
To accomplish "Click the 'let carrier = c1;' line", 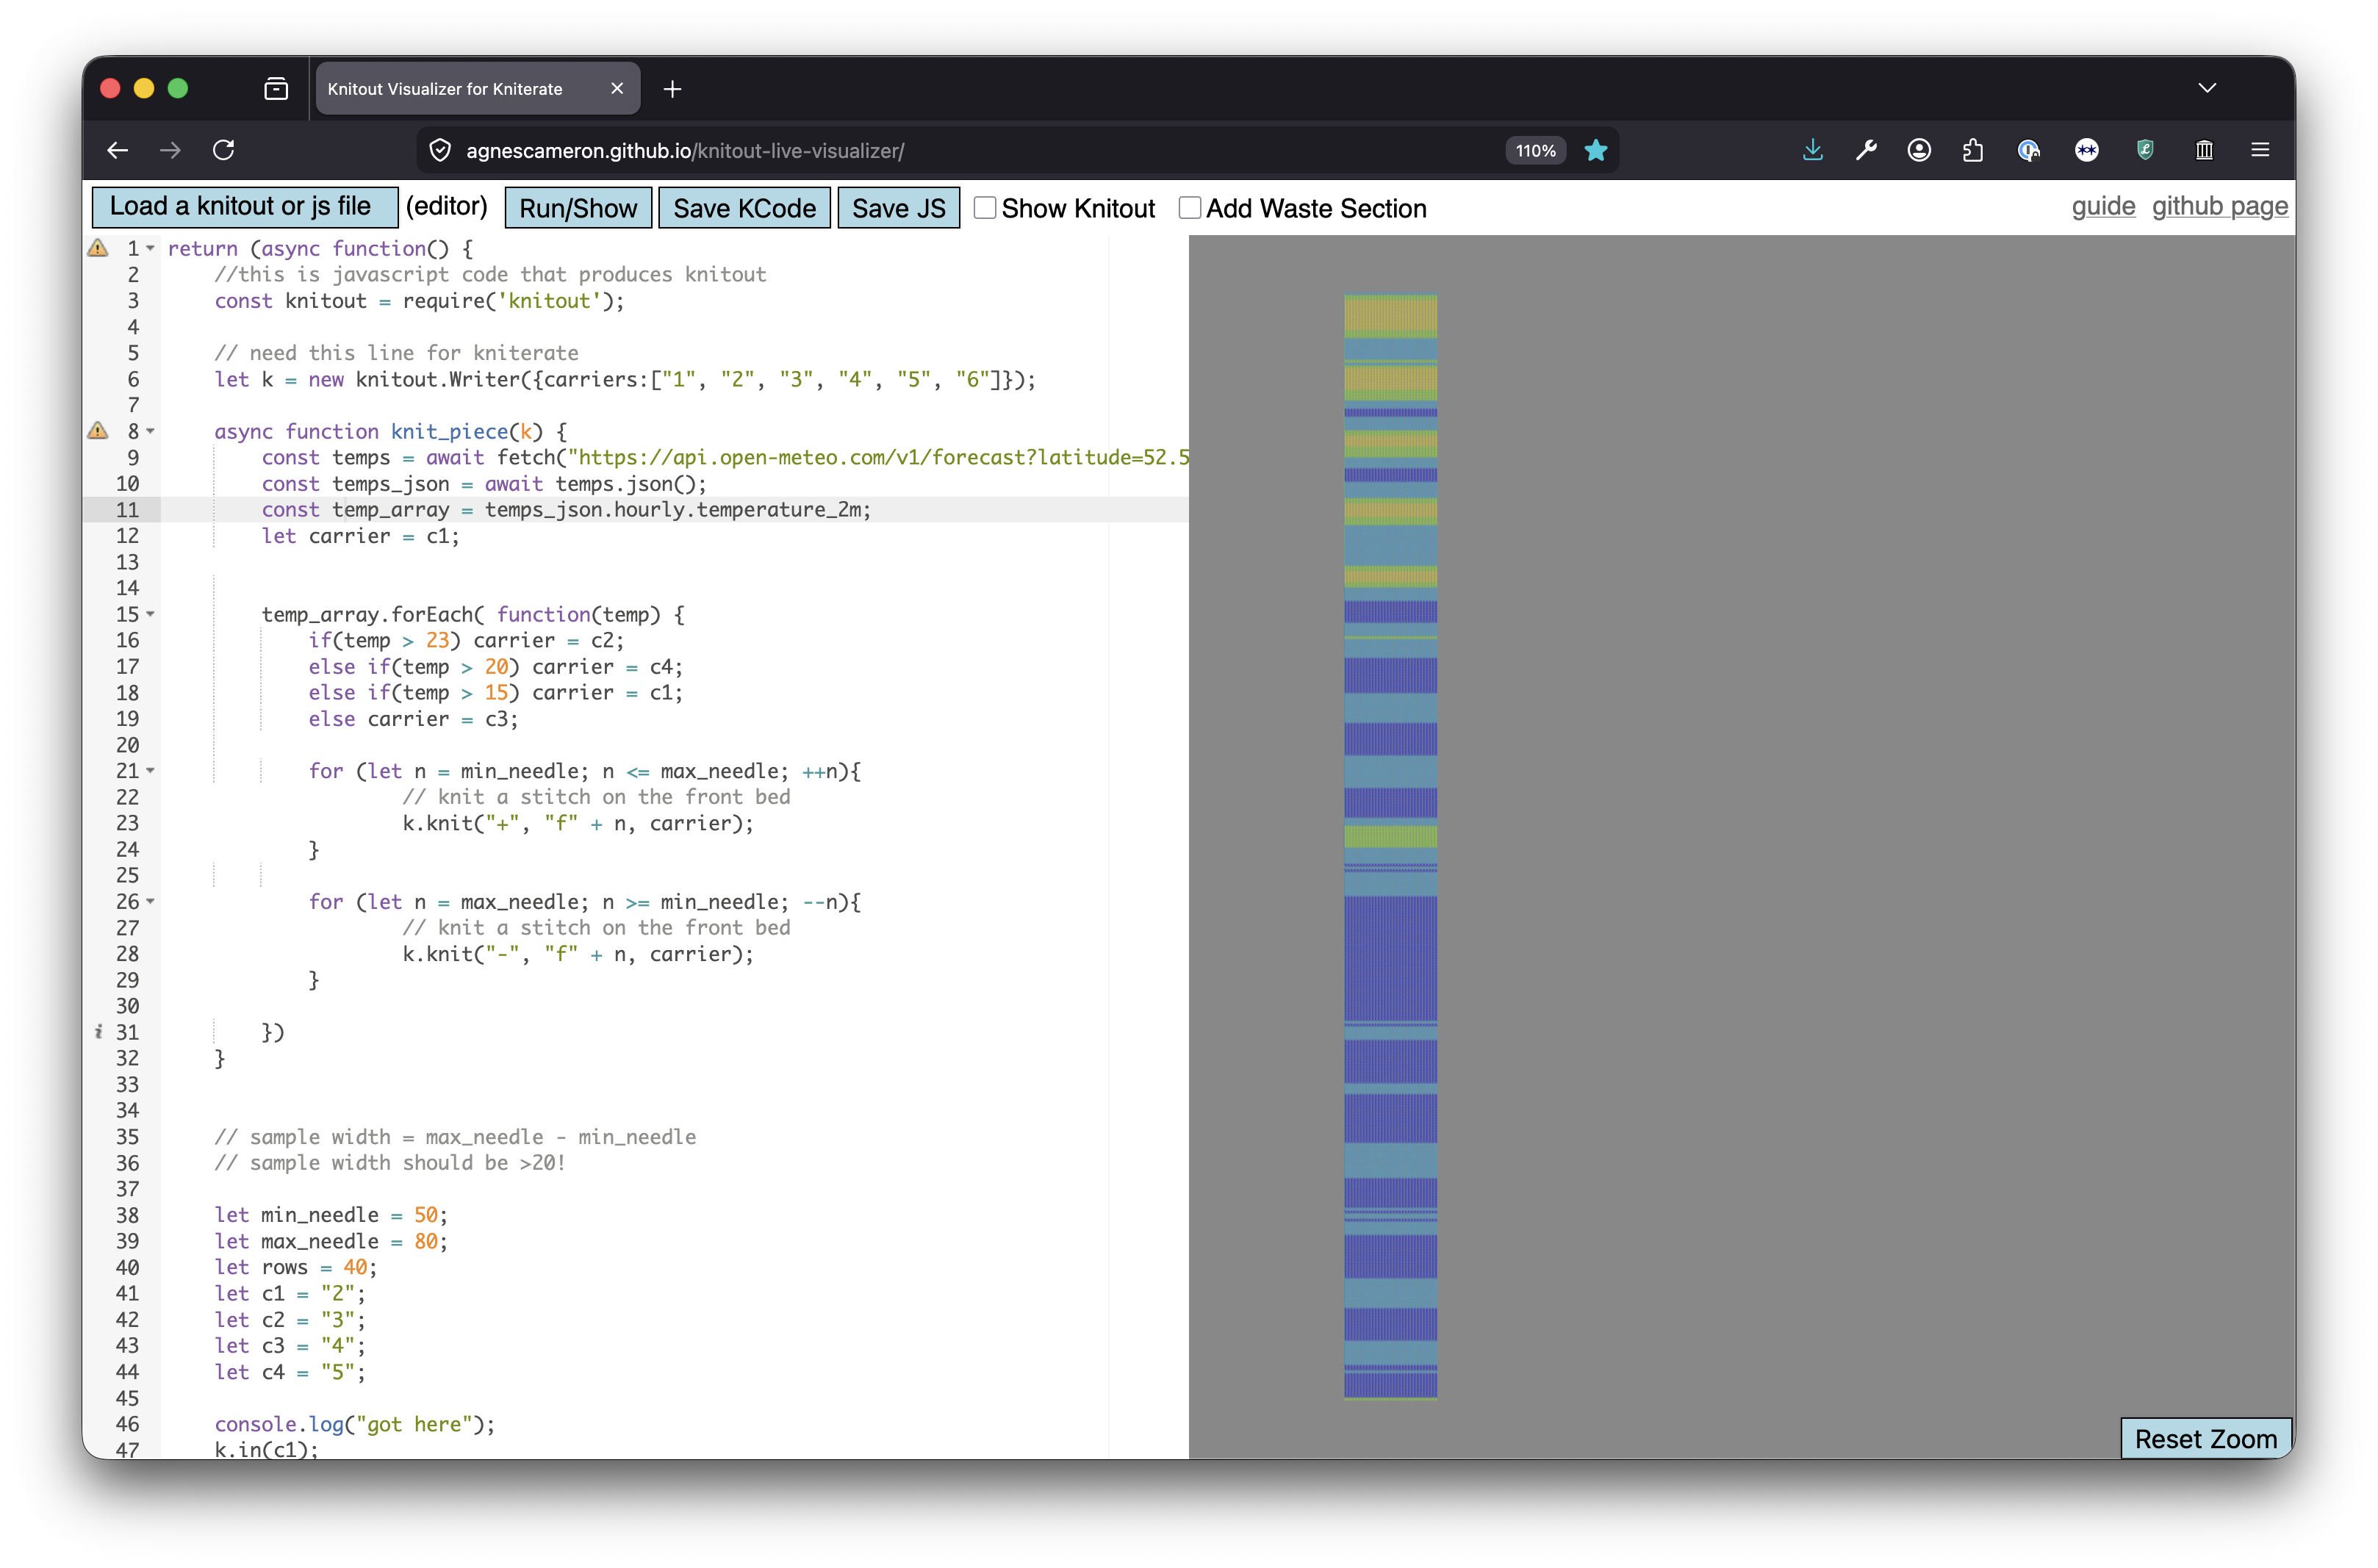I will click(360, 536).
